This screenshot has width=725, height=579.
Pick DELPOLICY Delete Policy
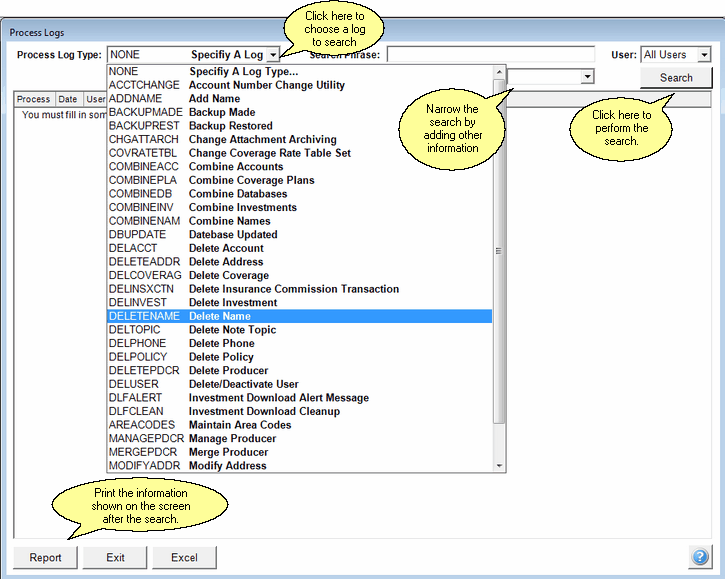300,357
